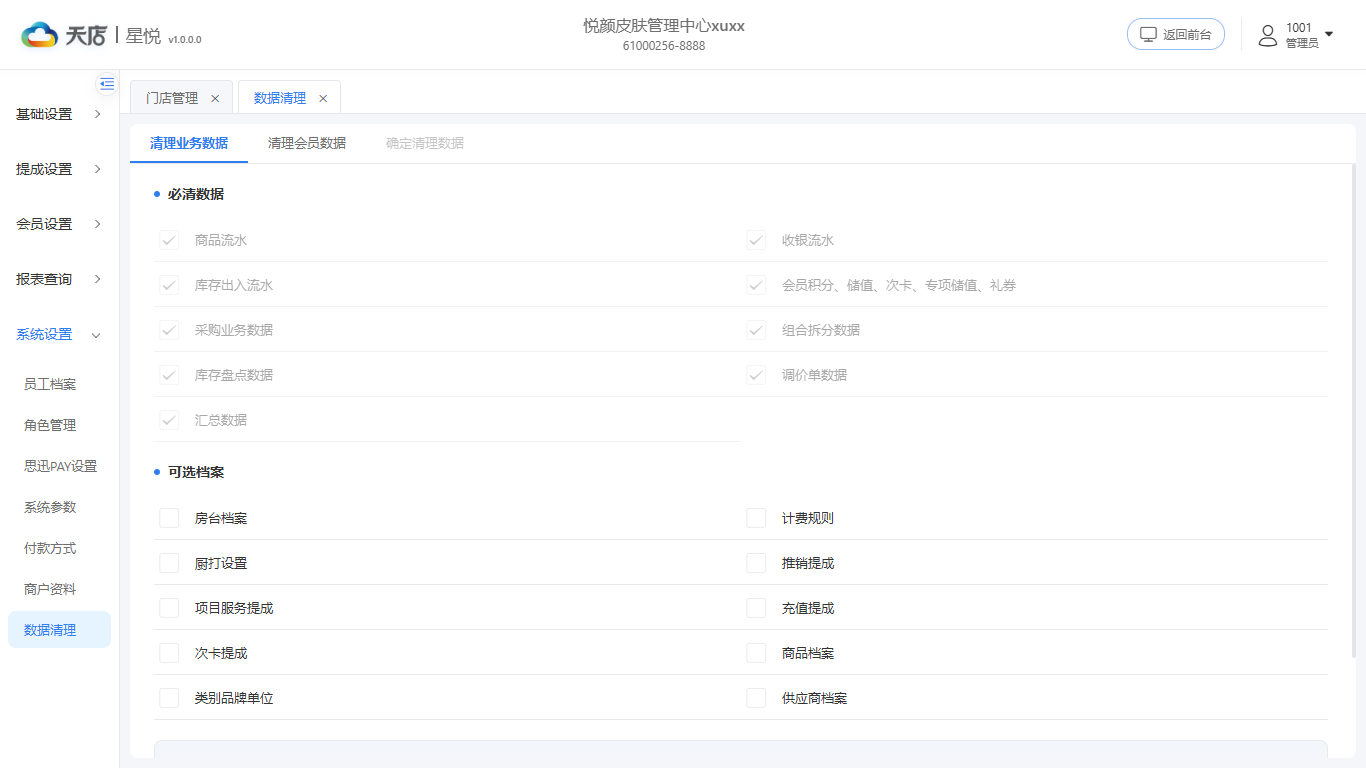Select the 项目服务提成 checkbox
The image size is (1366, 768).
[x=169, y=608]
